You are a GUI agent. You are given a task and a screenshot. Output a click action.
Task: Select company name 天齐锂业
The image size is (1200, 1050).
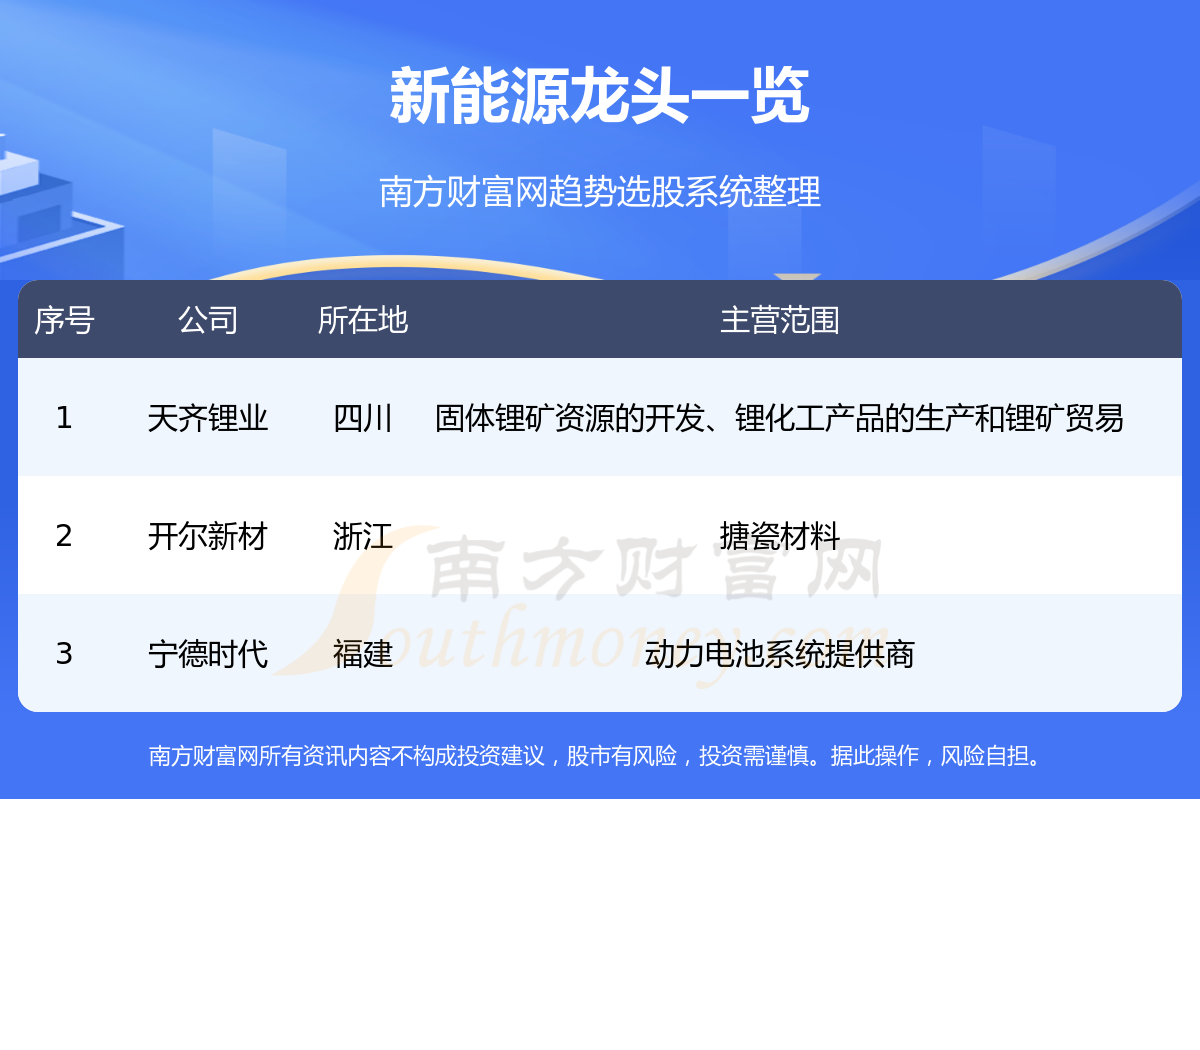pos(208,418)
